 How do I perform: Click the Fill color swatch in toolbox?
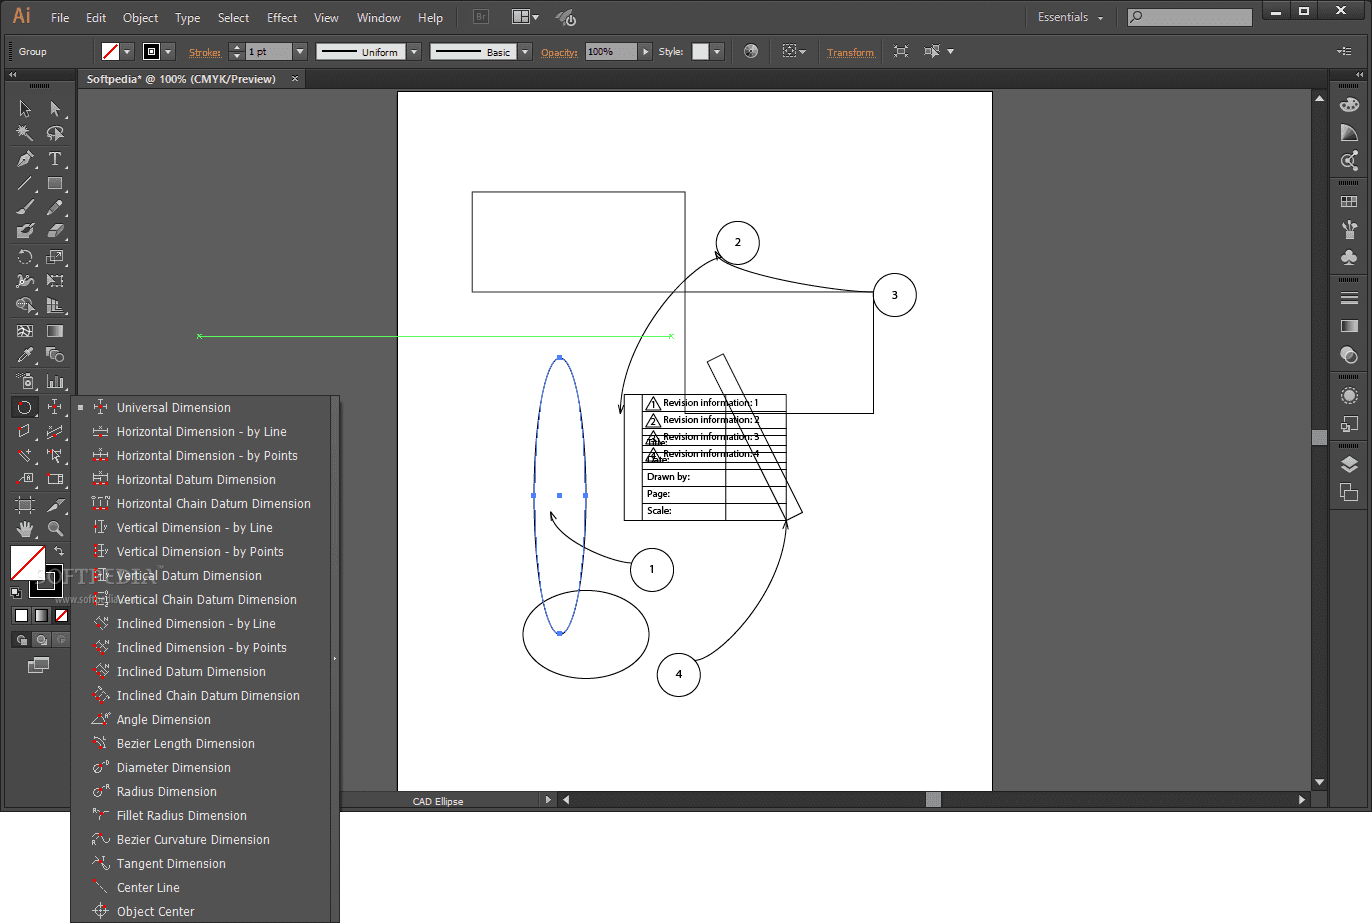pyautogui.click(x=27, y=563)
